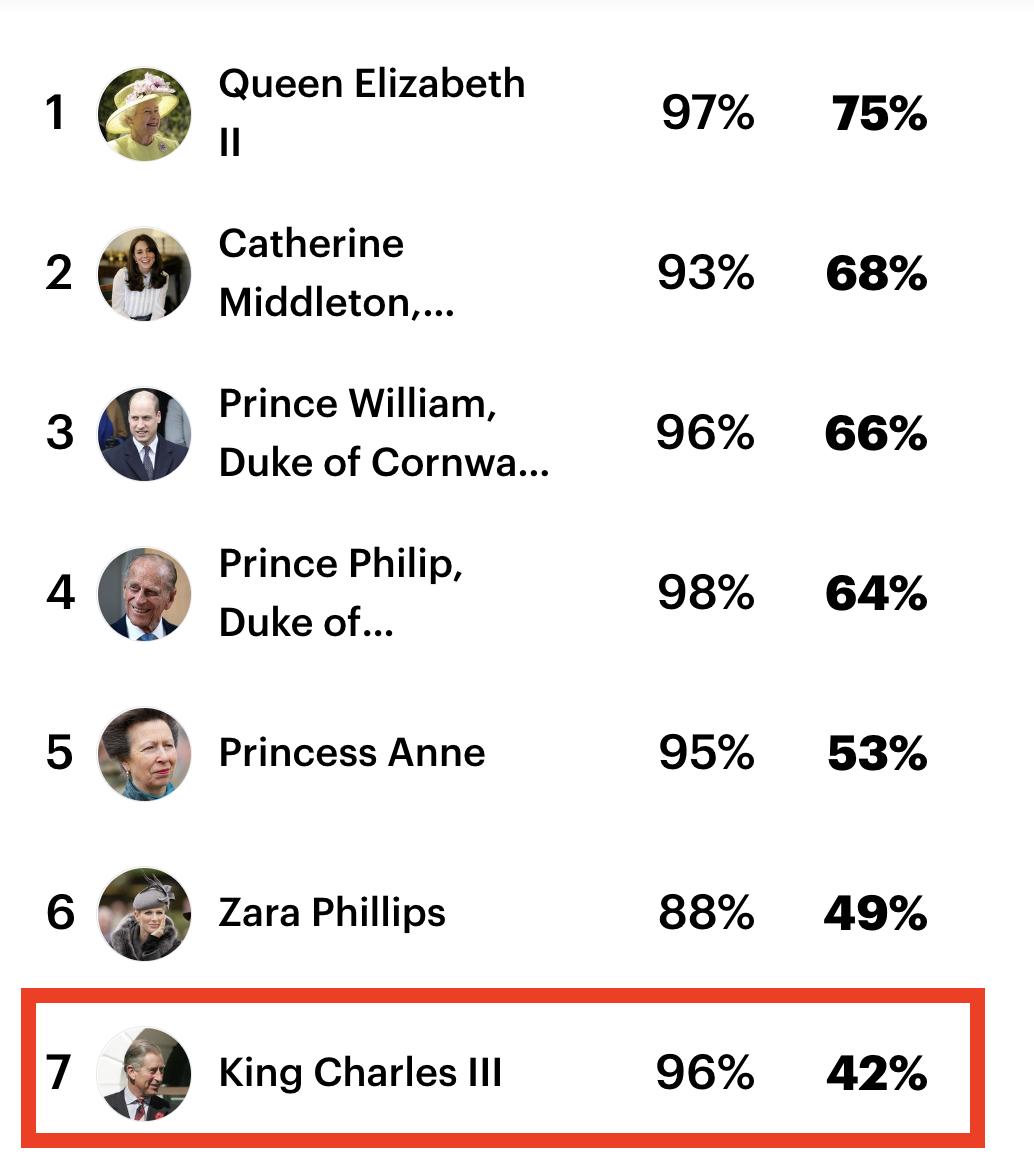The image size is (1034, 1162).
Task: Click the avatar in the Prince Philip row
Action: 144,594
